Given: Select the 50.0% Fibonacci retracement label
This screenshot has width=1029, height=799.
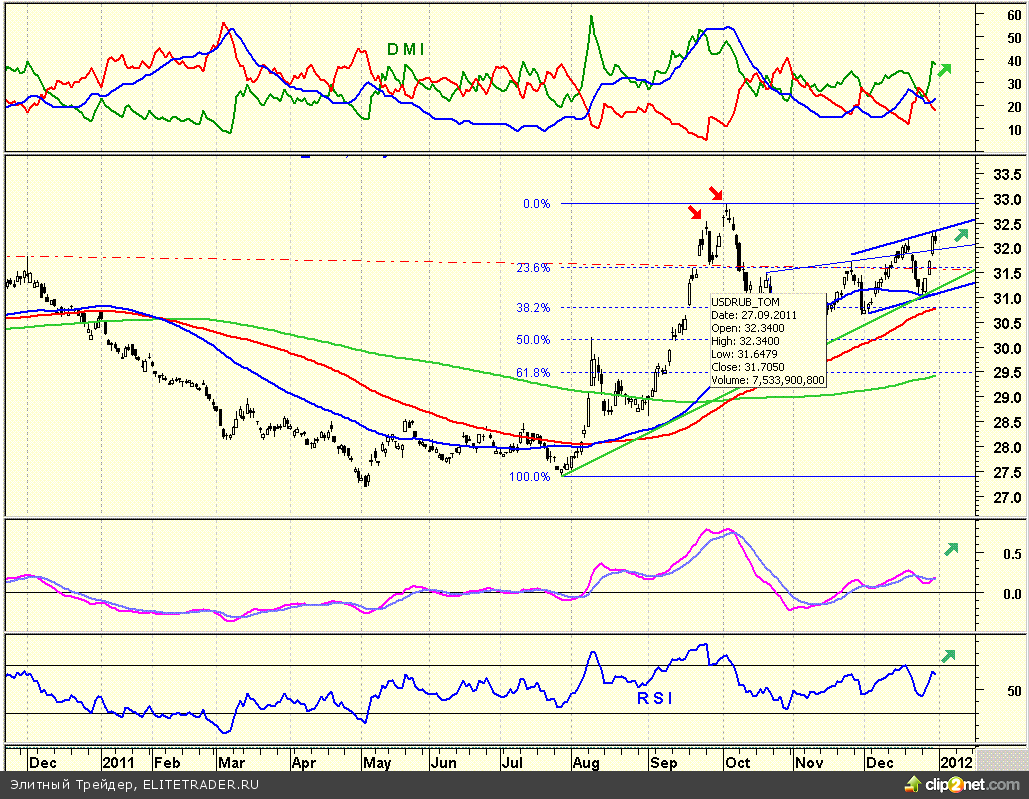Looking at the screenshot, I should pos(535,340).
